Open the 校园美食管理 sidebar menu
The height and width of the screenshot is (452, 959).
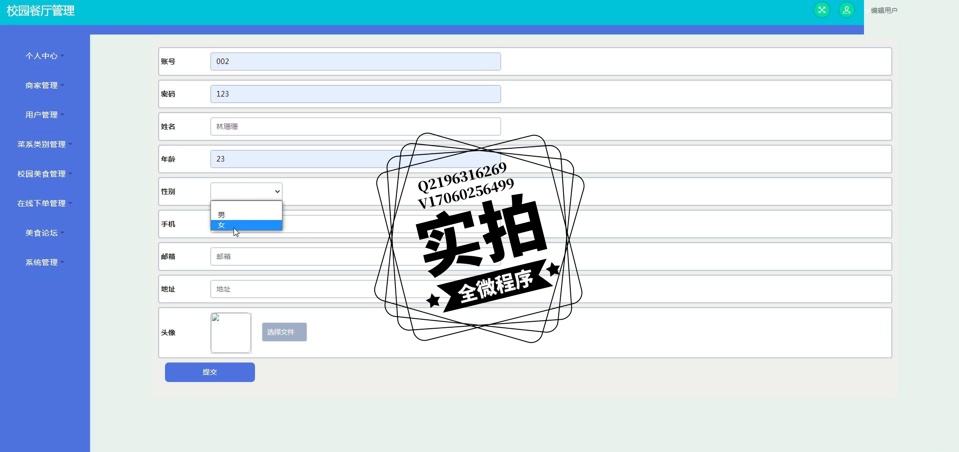point(45,174)
